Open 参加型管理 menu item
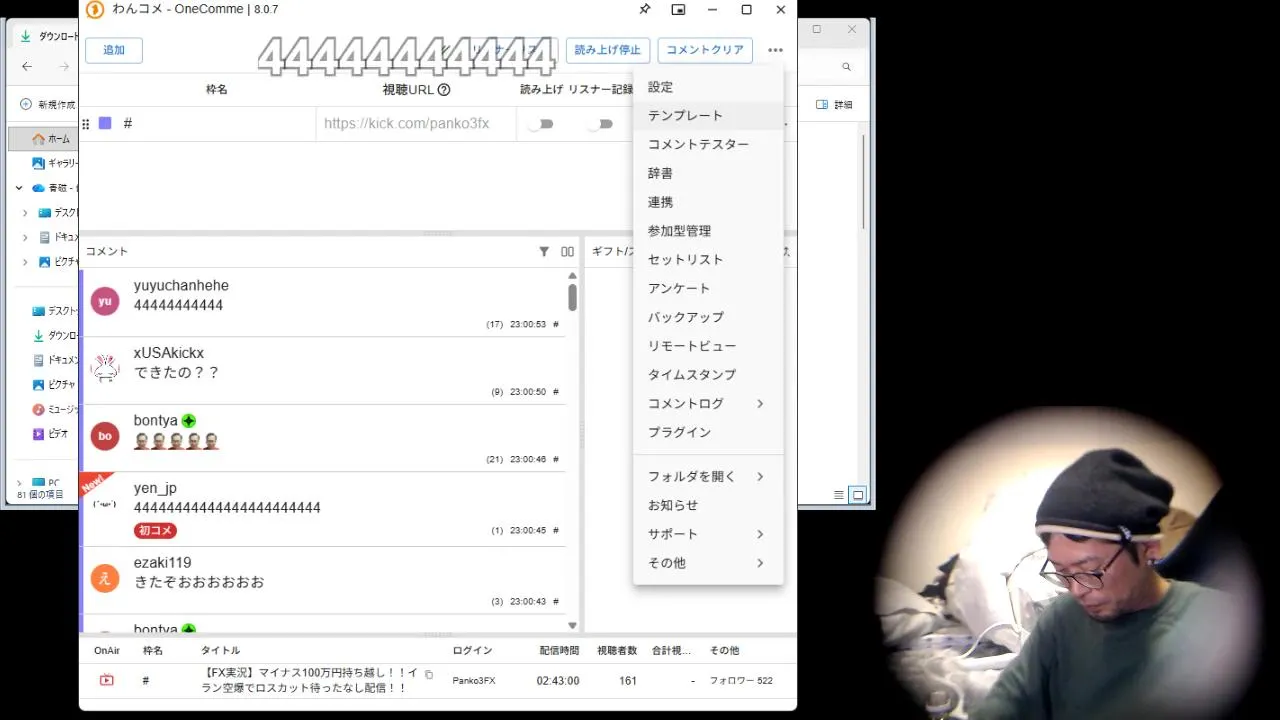 [x=708, y=231]
